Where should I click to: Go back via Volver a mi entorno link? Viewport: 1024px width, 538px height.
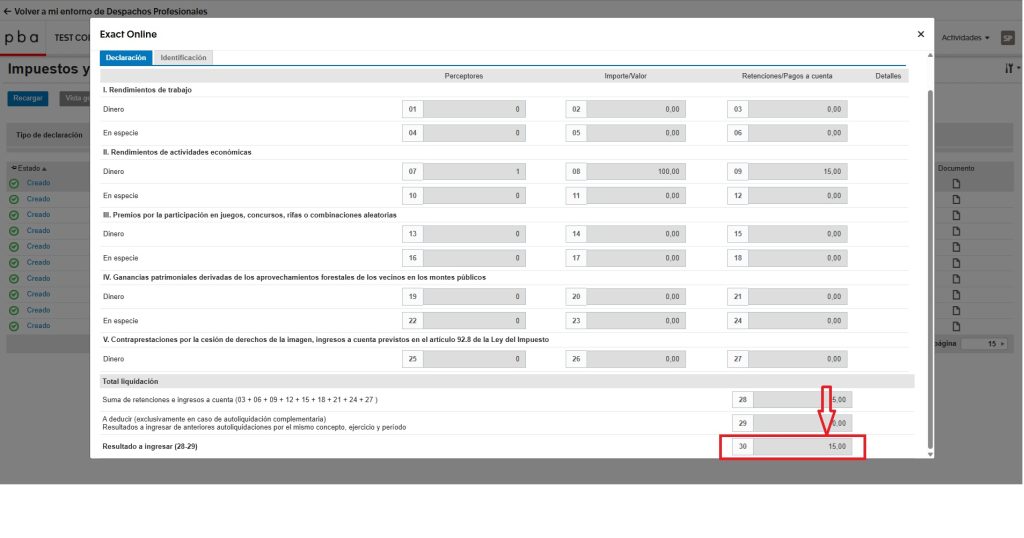pyautogui.click(x=105, y=11)
